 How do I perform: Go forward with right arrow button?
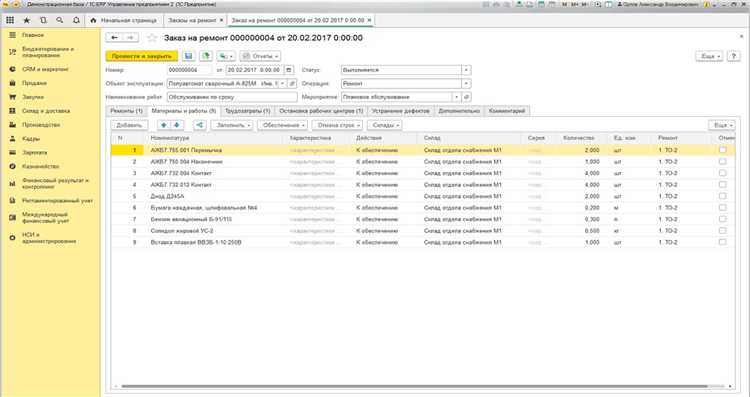point(131,38)
